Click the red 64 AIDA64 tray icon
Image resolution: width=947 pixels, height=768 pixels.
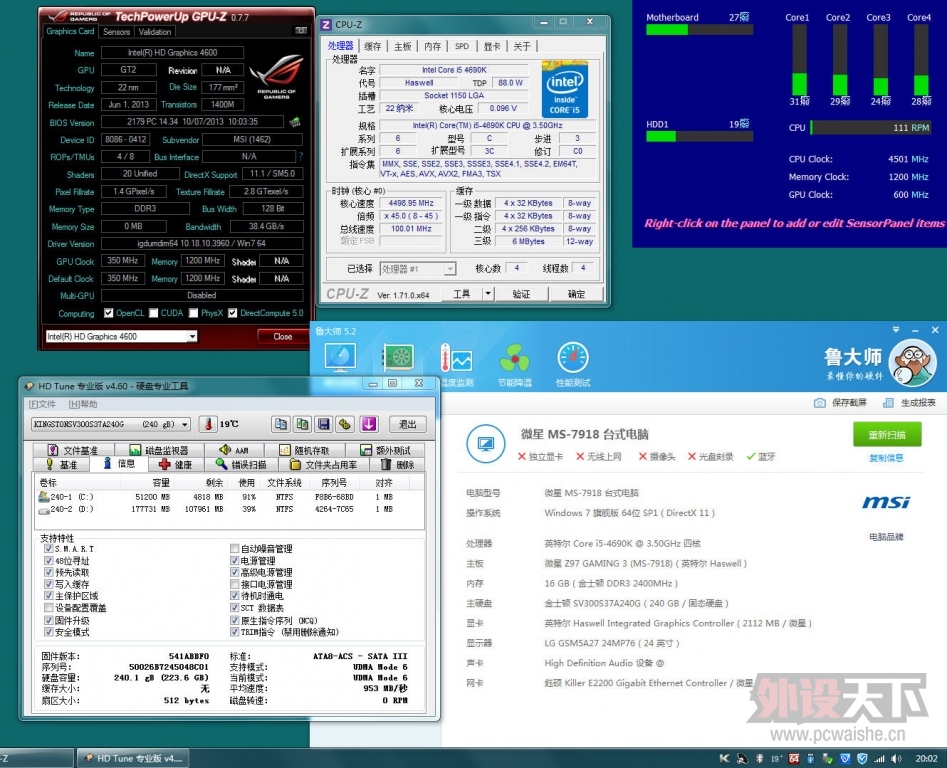794,758
